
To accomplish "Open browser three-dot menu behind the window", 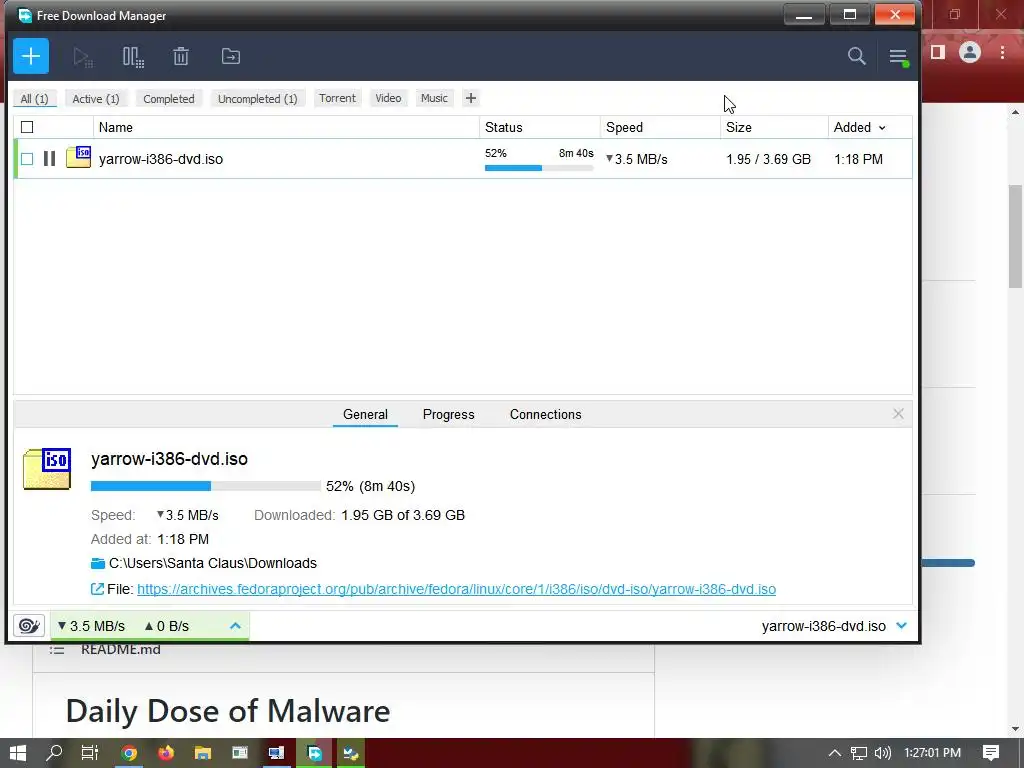I will pos(1002,52).
